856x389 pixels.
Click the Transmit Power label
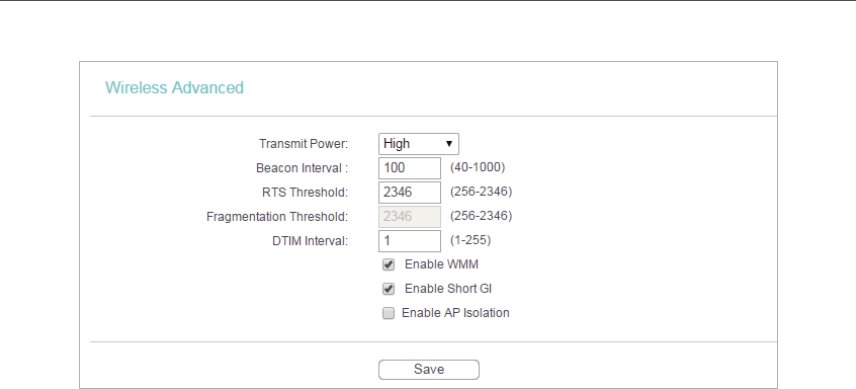304,144
